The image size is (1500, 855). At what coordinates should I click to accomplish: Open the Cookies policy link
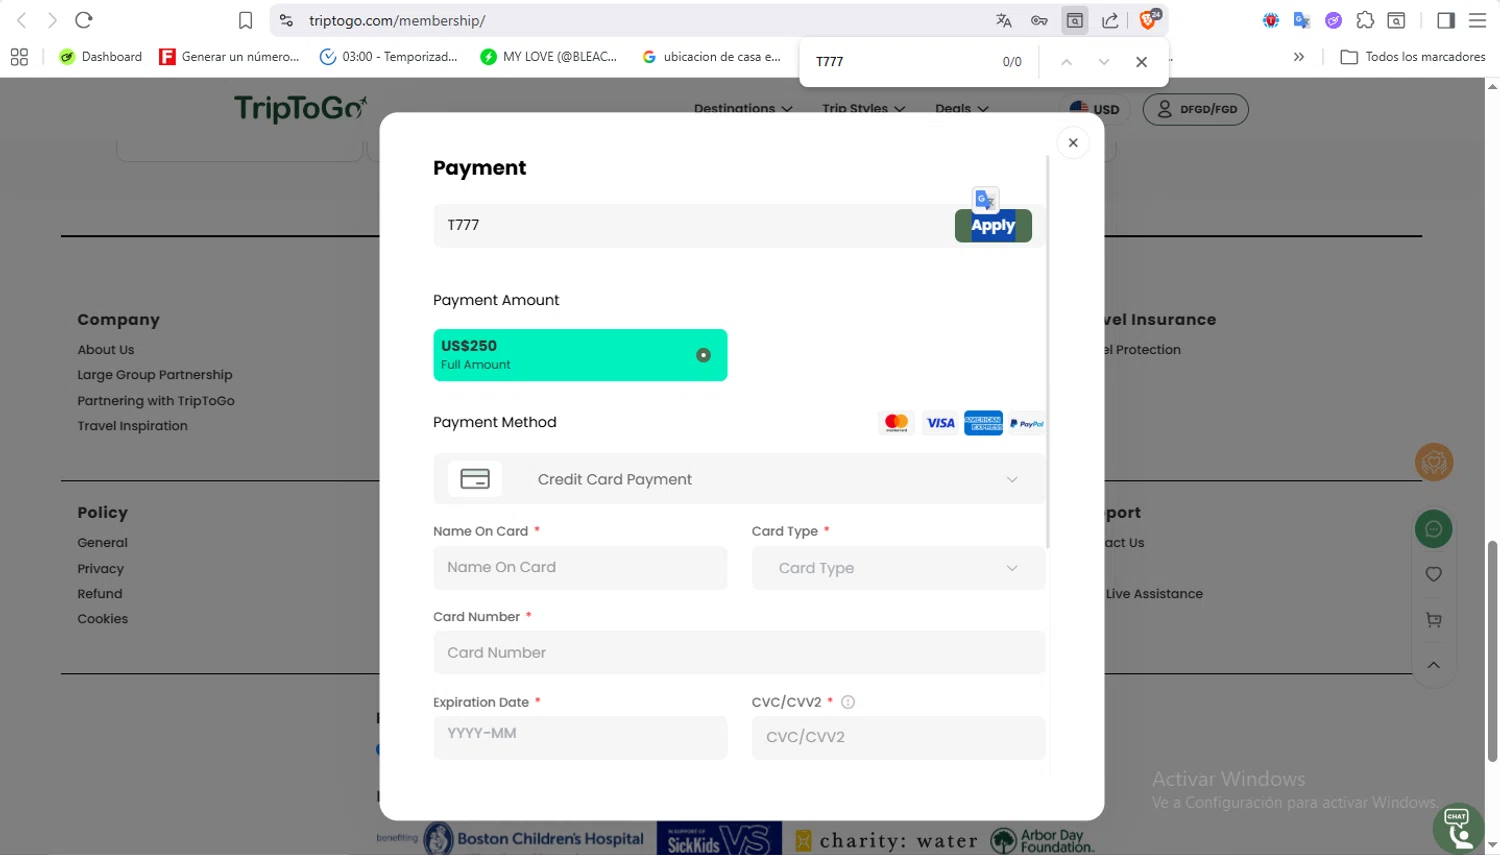coord(103,619)
